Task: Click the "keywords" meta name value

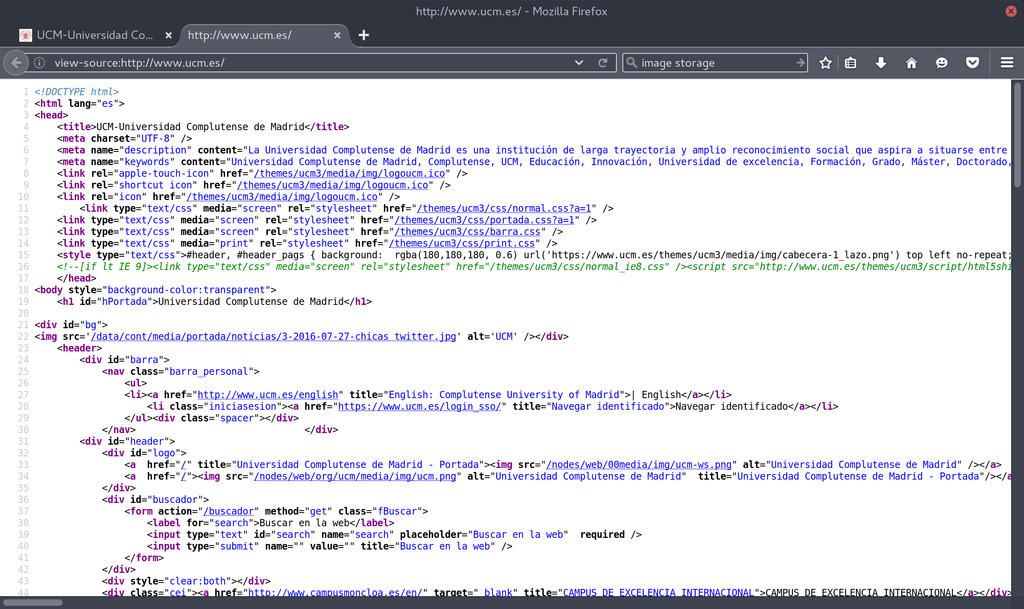Action: (147, 162)
